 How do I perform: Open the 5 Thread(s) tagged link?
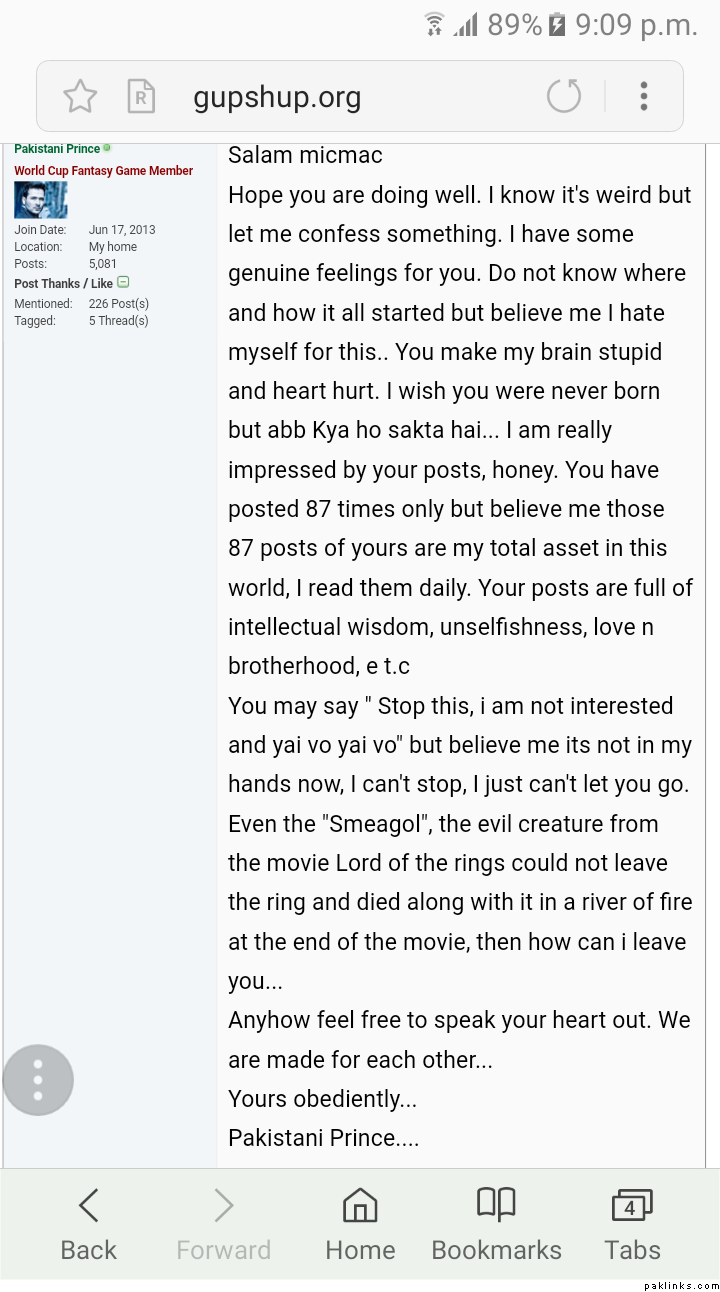tap(118, 321)
